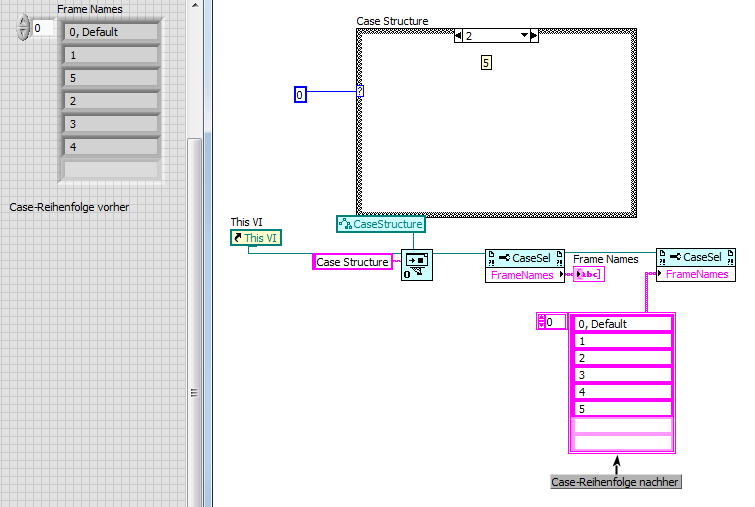Screen dimensions: 755x507
Task: Select the Case Structure pink string constant
Action: [352, 262]
